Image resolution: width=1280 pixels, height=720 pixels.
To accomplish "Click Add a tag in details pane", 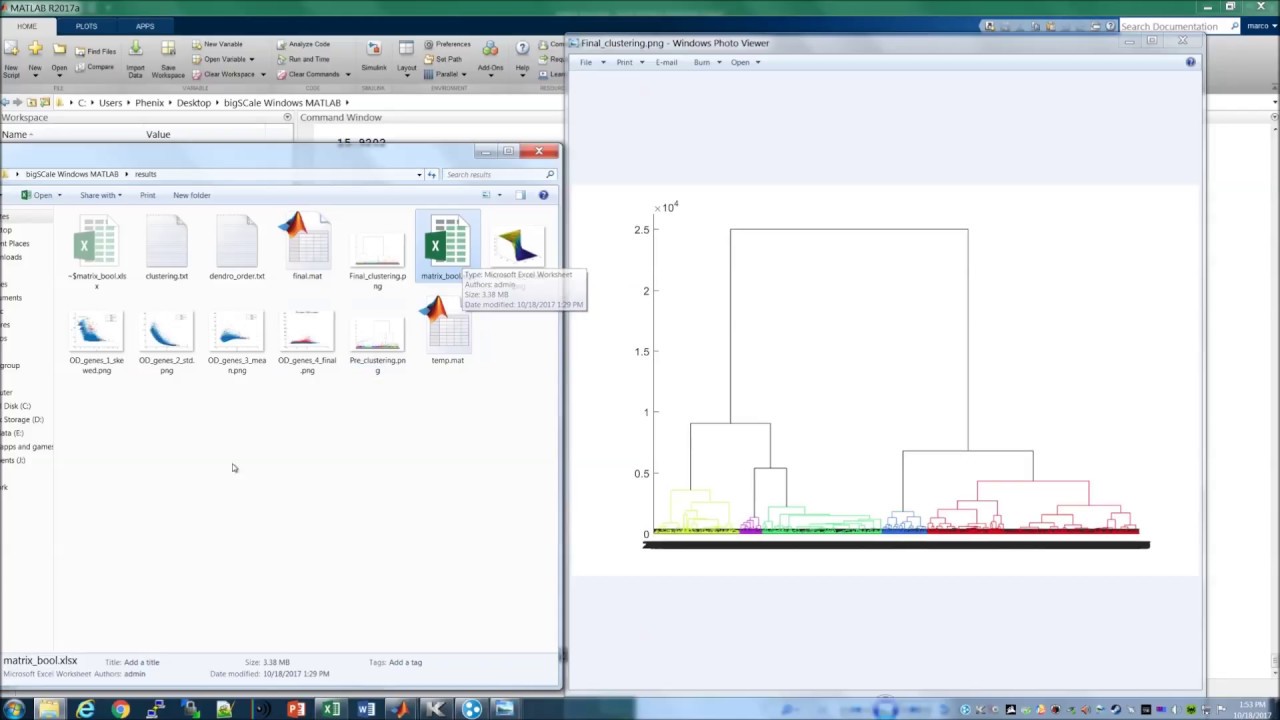I will coord(406,662).
